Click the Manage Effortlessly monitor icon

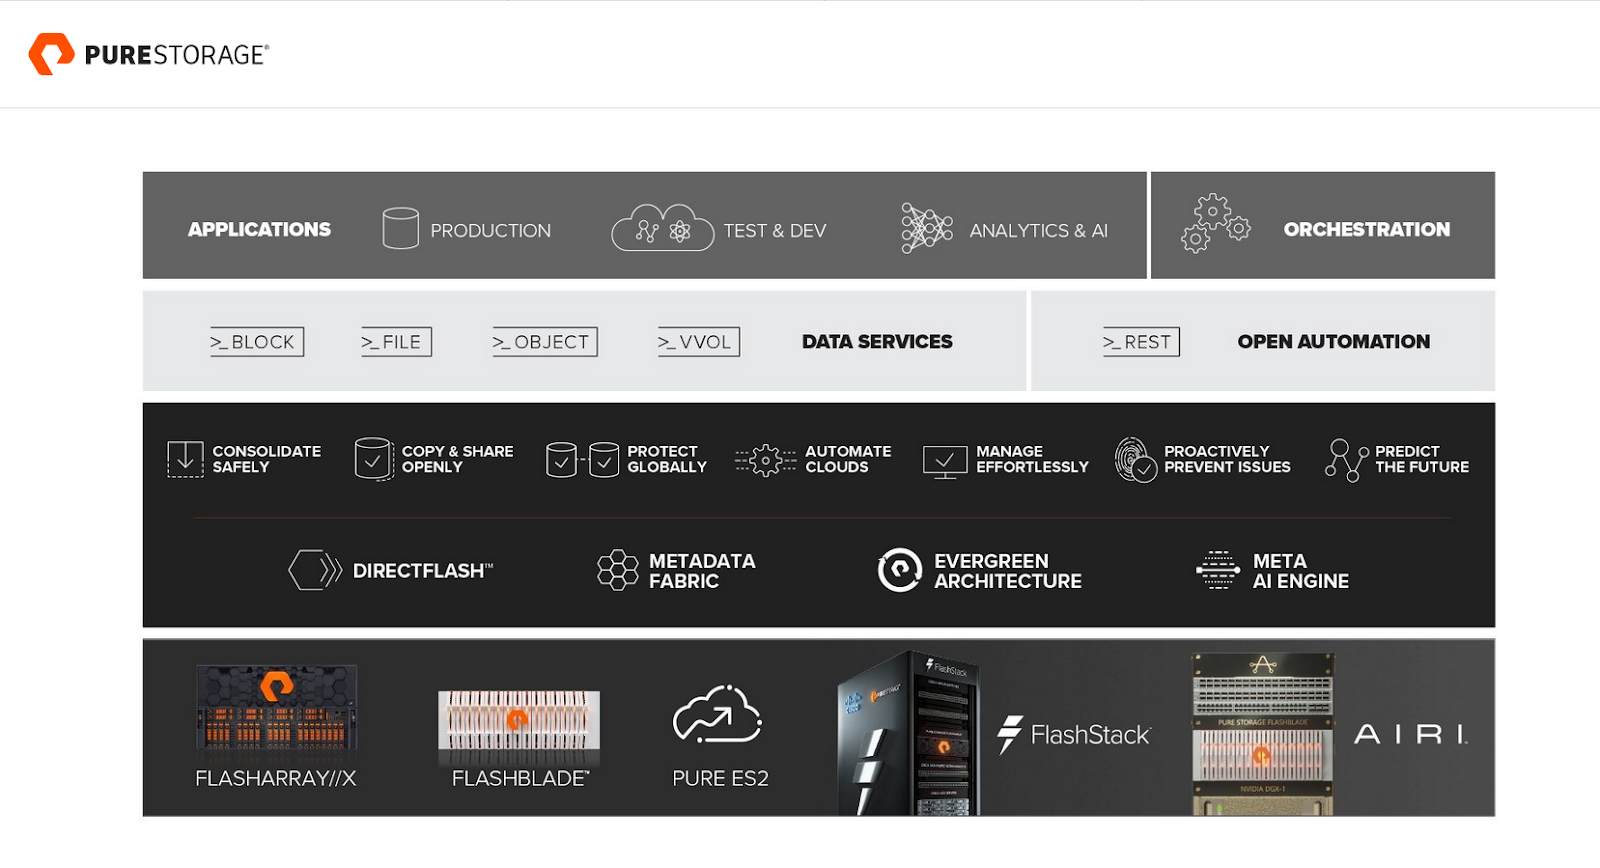tap(945, 462)
